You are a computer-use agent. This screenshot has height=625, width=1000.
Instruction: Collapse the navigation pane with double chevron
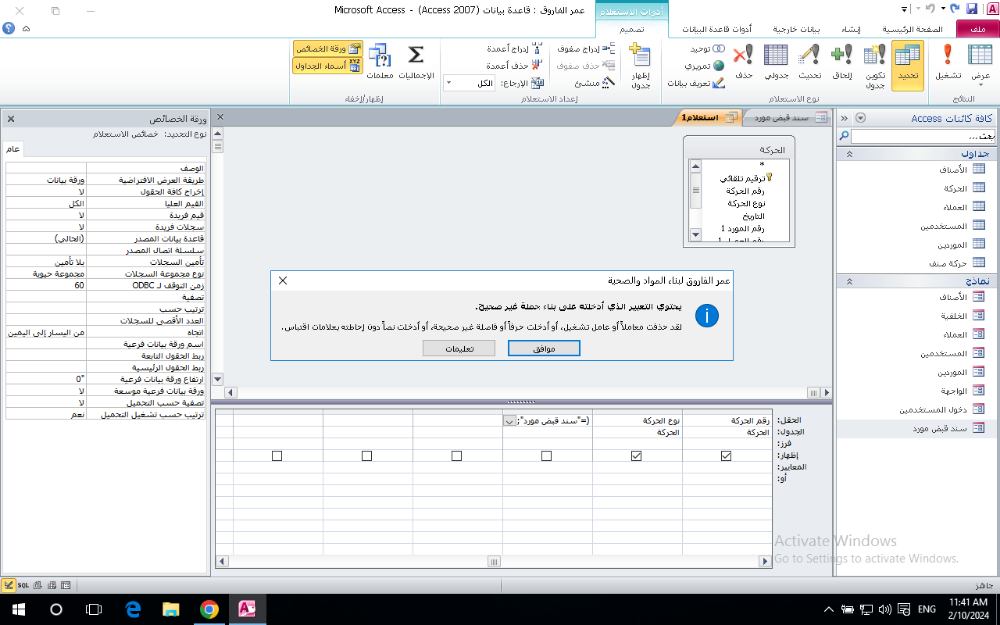click(x=844, y=118)
